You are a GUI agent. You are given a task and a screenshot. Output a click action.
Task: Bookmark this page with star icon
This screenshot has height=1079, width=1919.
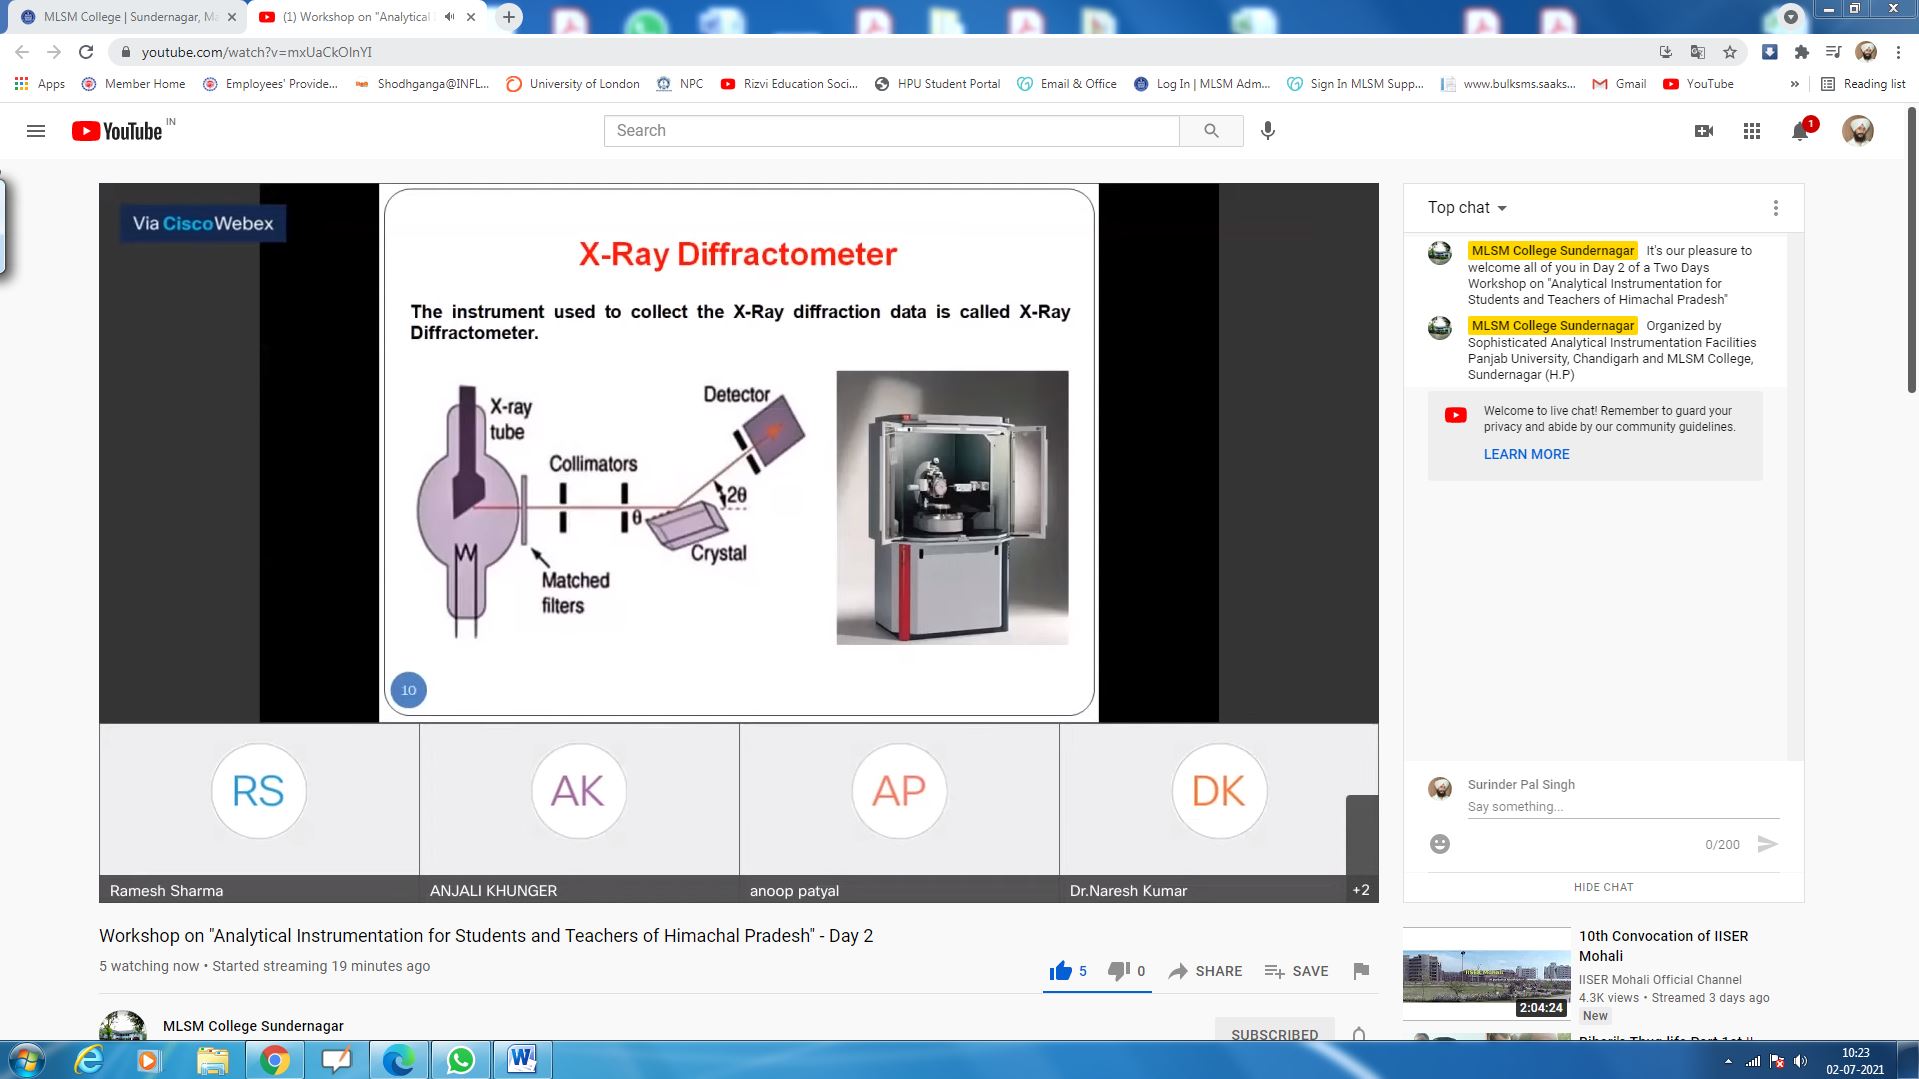coord(1730,52)
